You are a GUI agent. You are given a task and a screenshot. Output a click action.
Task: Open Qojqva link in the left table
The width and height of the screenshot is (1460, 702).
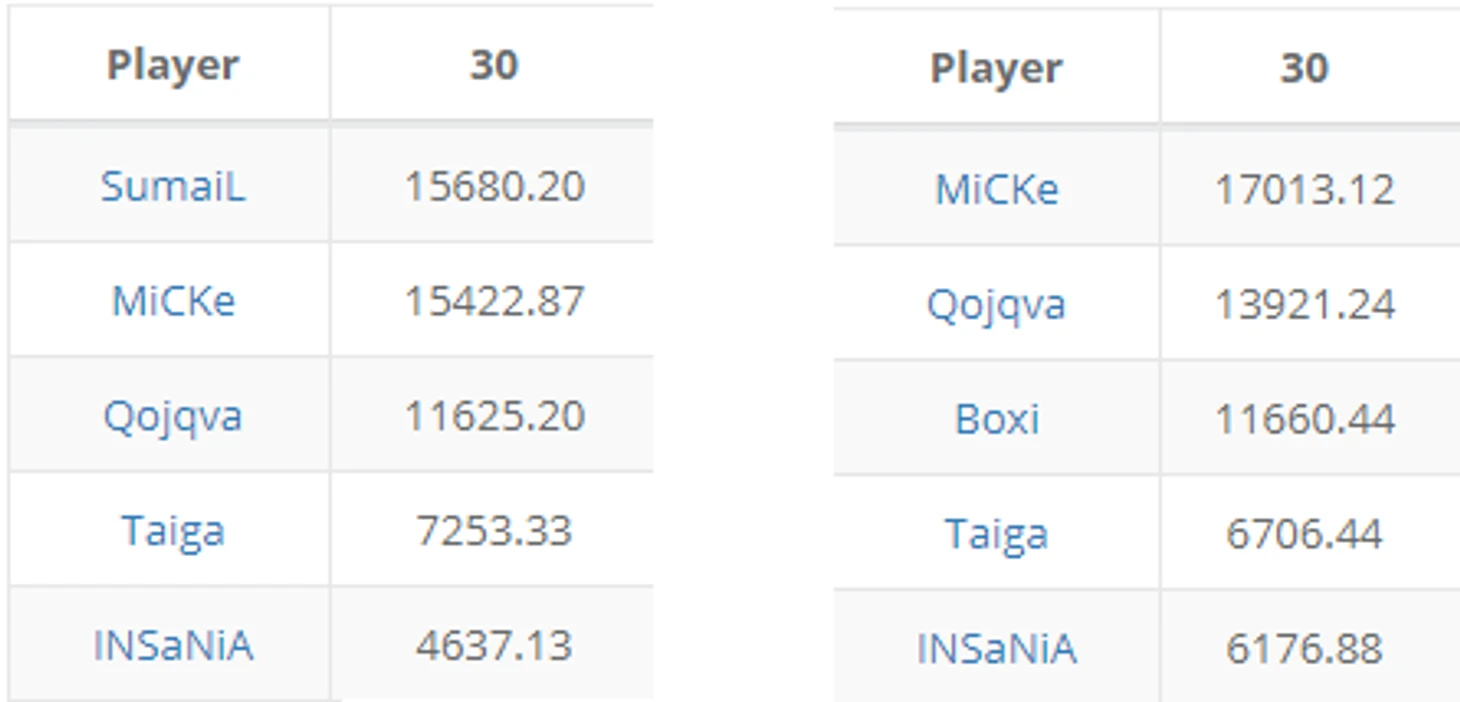coord(172,416)
